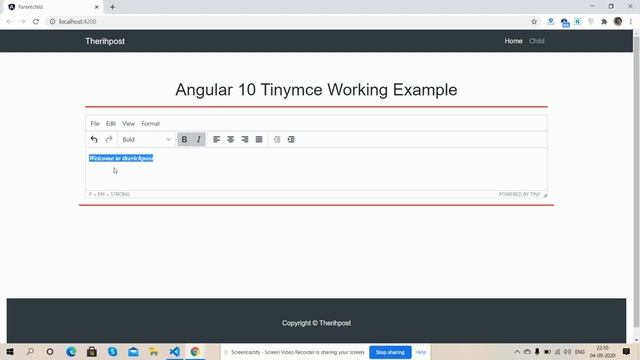640x360 pixels.
Task: Click the POWERED BY TINY link
Action: point(520,194)
